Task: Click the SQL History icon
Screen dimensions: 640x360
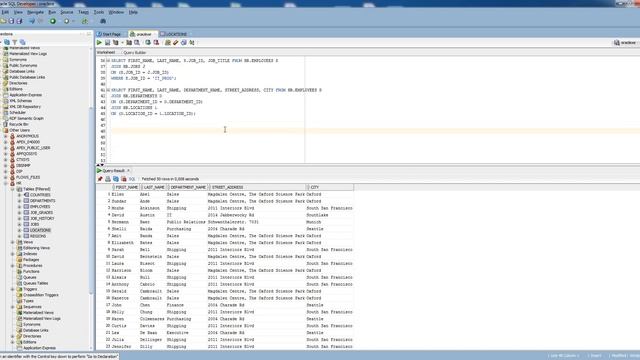Action: [184, 42]
